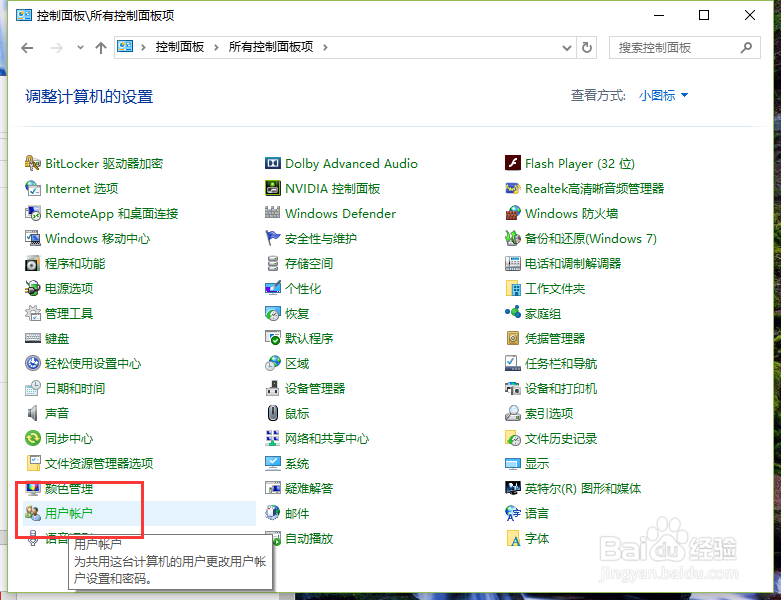
Task: Open the 邮件 mail link
Action: coord(297,513)
